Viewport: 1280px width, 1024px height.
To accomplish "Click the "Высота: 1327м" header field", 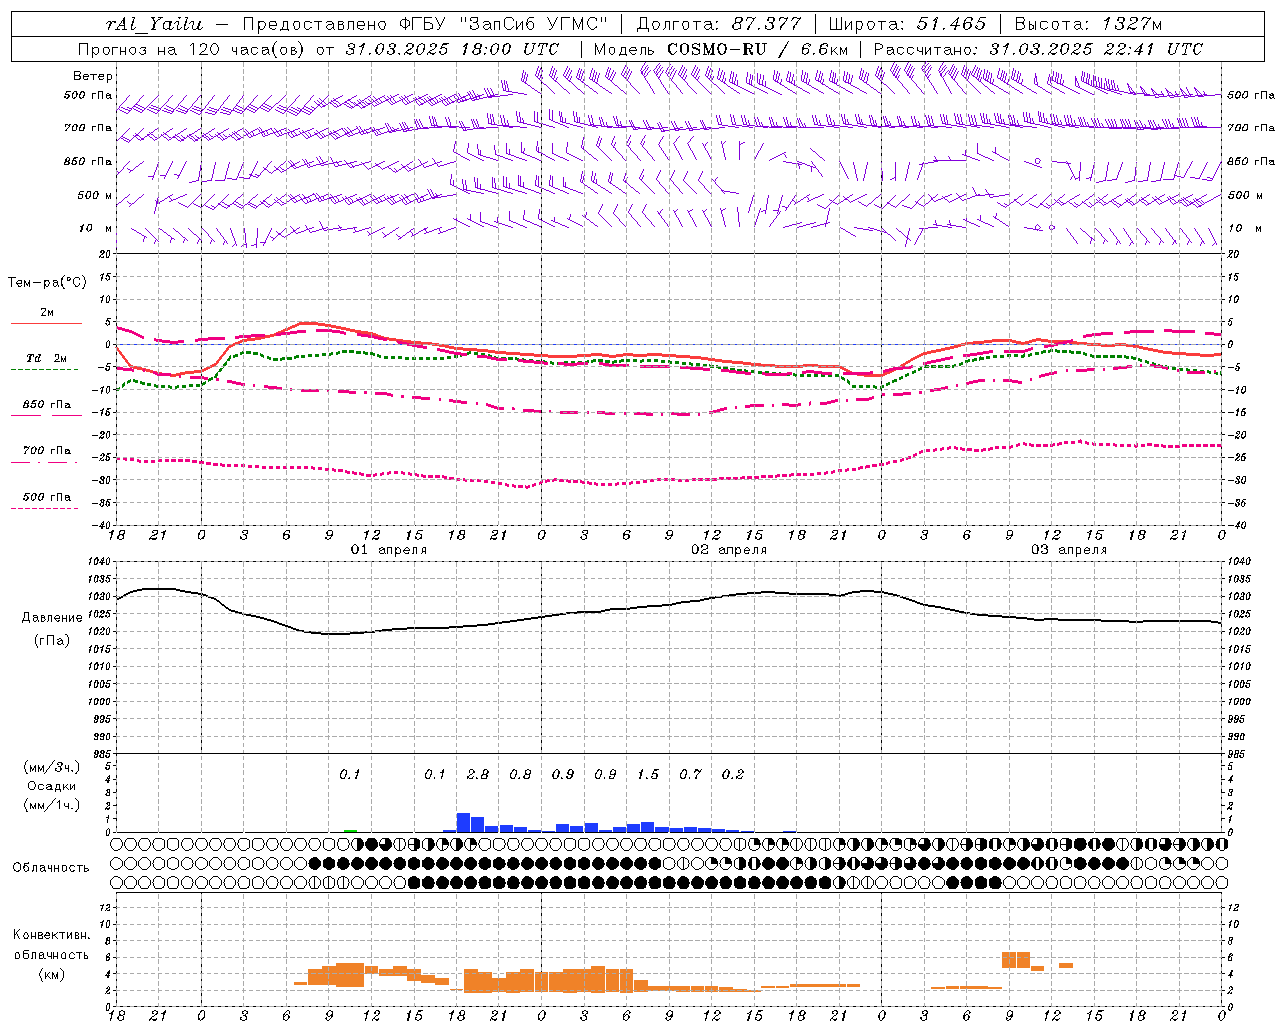I will (1088, 24).
